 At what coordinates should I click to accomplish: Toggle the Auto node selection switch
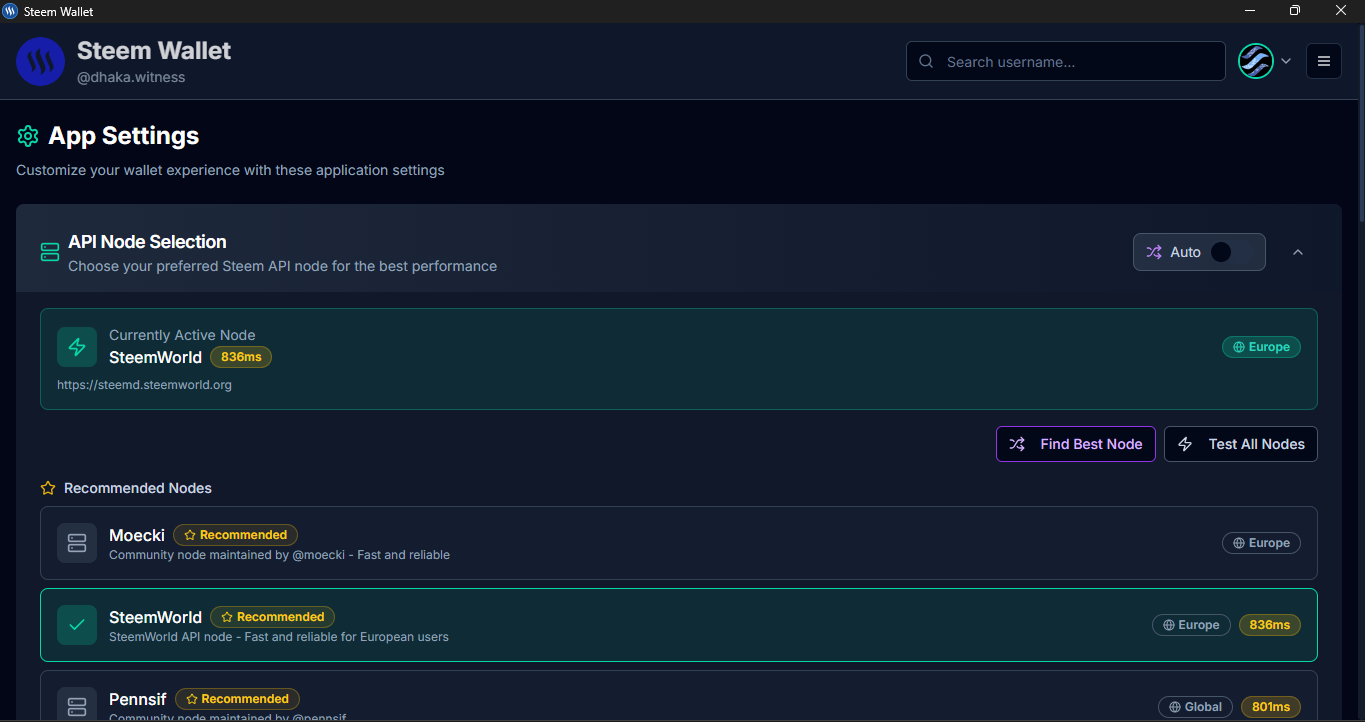click(1233, 252)
